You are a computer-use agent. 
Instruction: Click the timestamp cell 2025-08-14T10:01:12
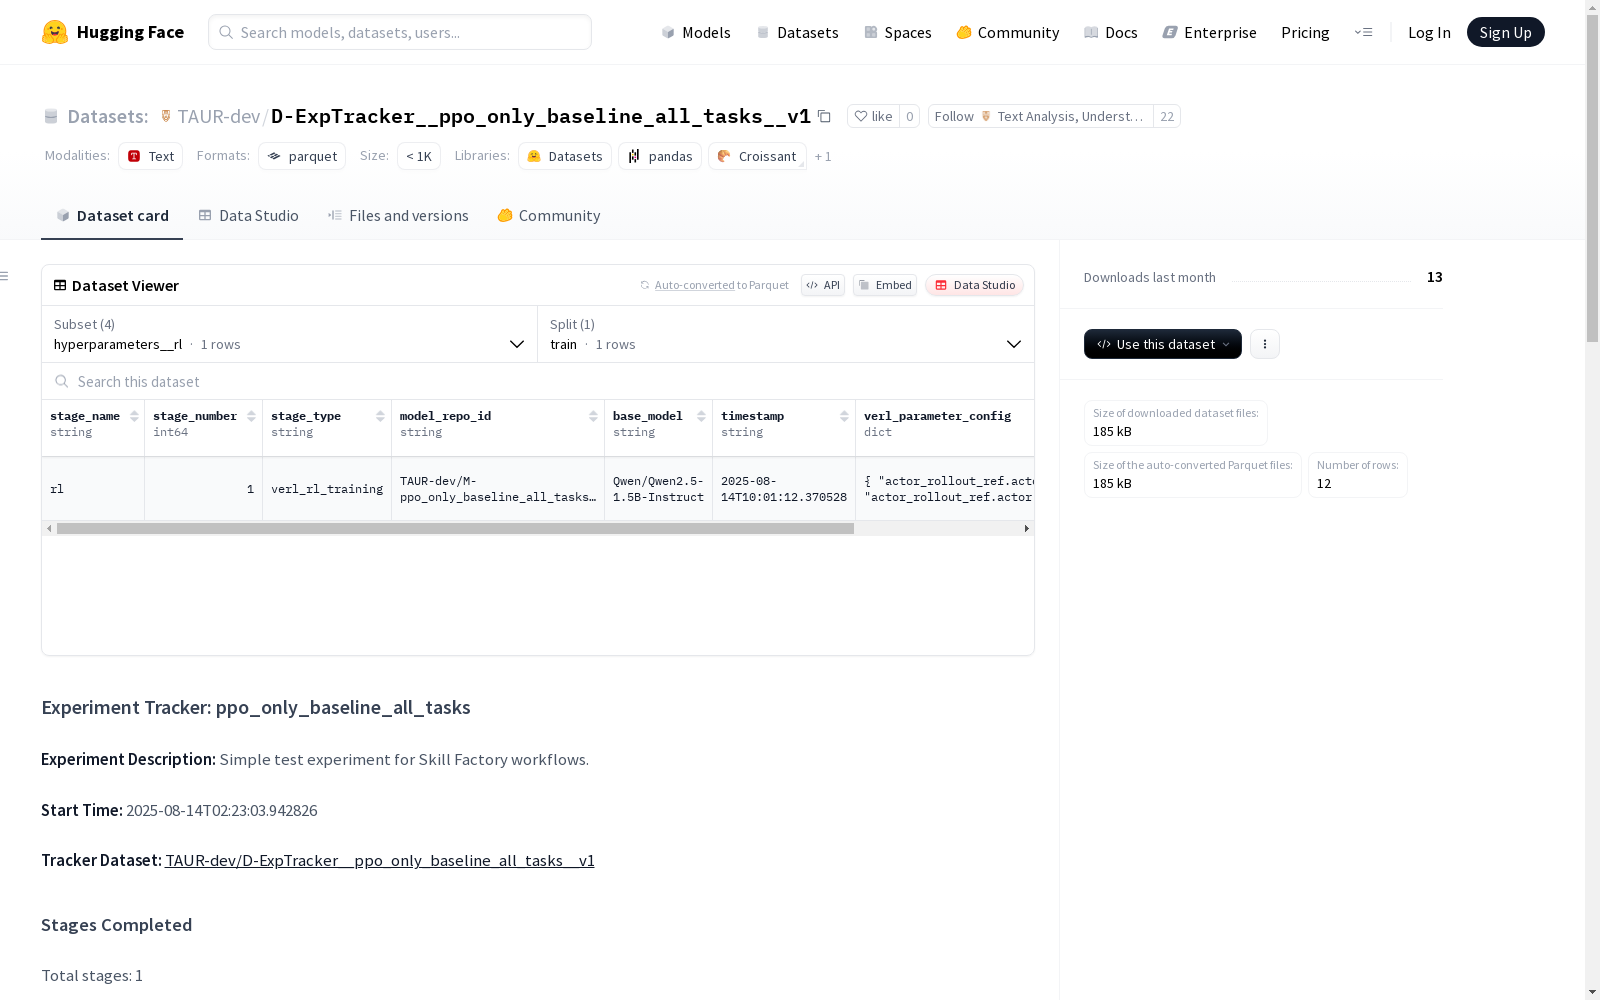(784, 489)
